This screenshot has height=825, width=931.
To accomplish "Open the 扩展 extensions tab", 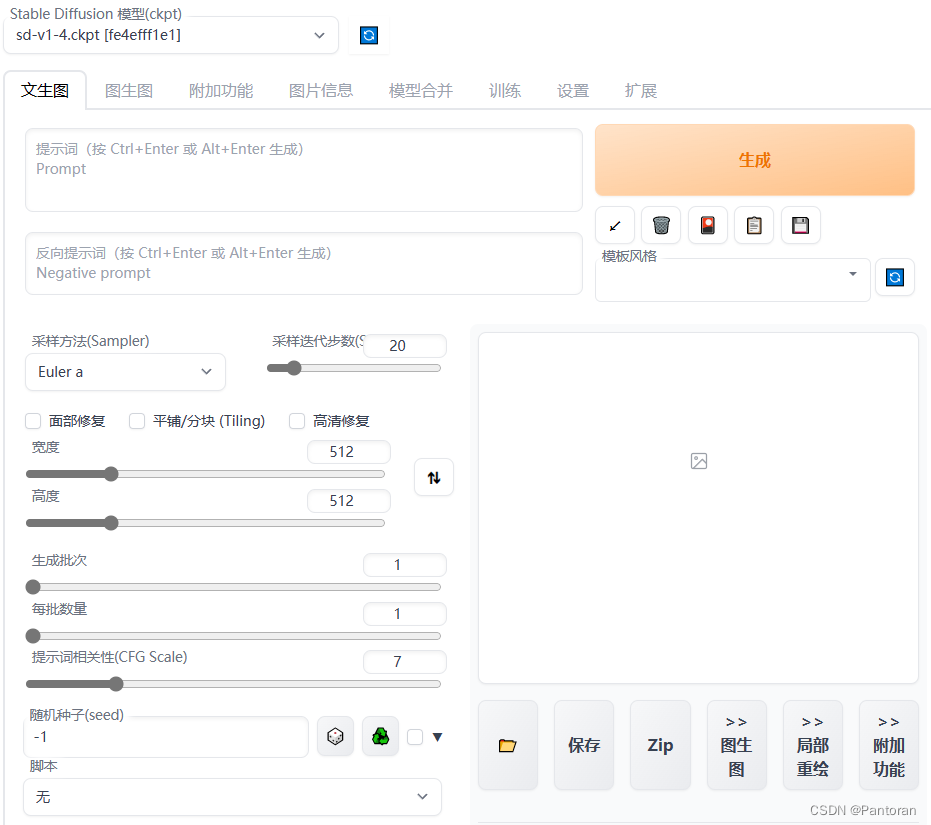I will pos(641,91).
